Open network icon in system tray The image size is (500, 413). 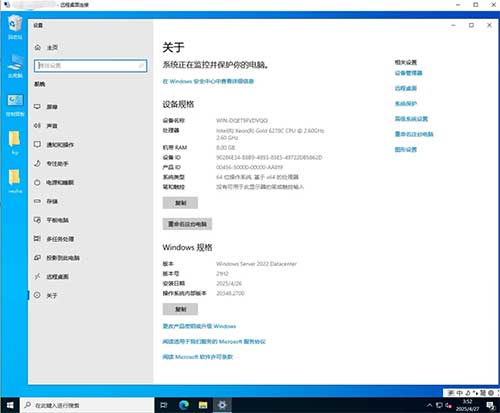(439, 405)
